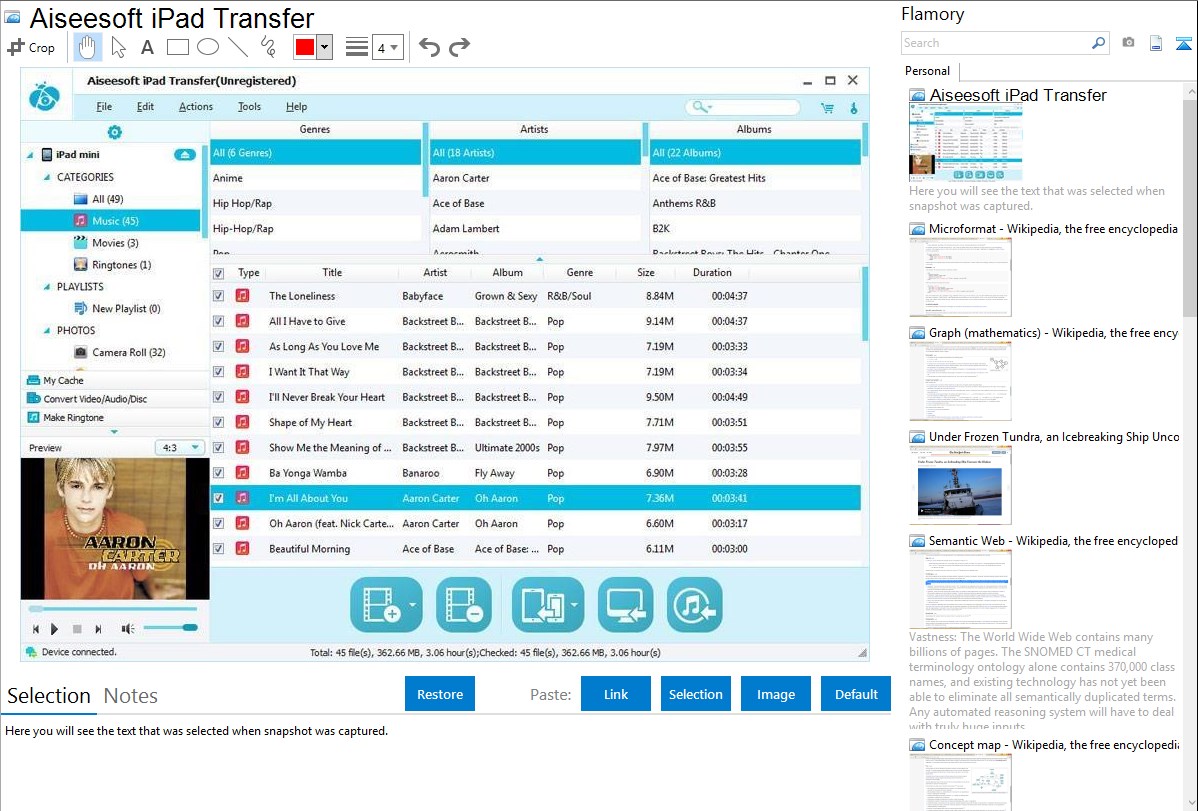
Task: Click Export to PC button
Action: [625, 605]
